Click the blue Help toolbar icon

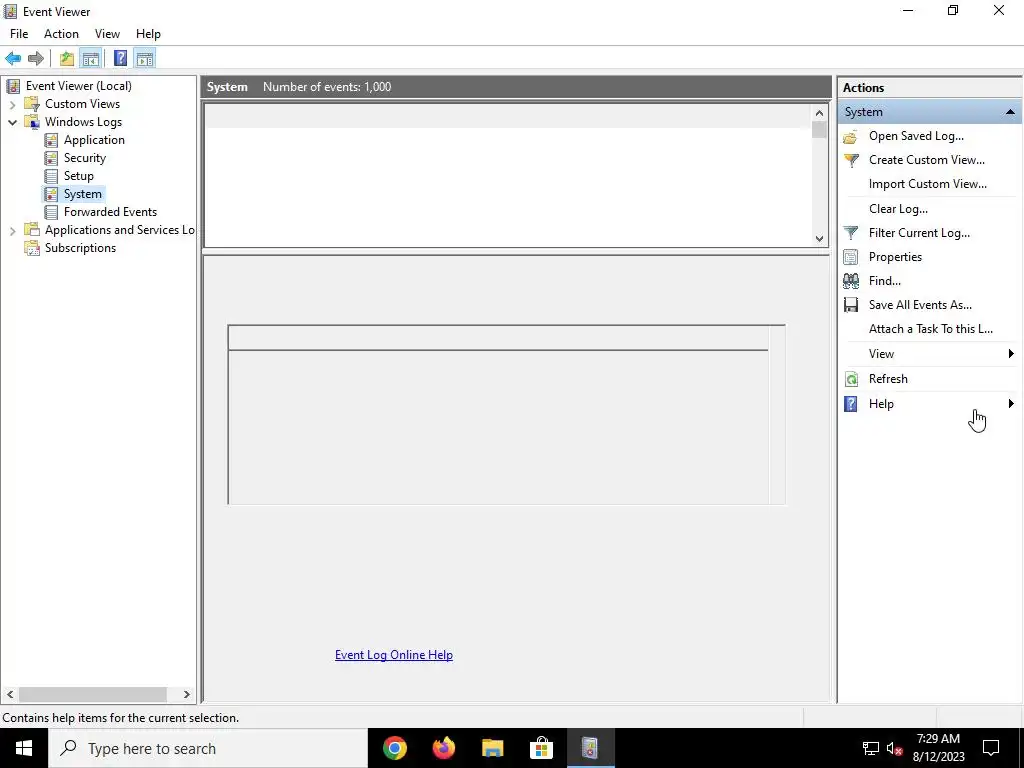pyautogui.click(x=120, y=59)
